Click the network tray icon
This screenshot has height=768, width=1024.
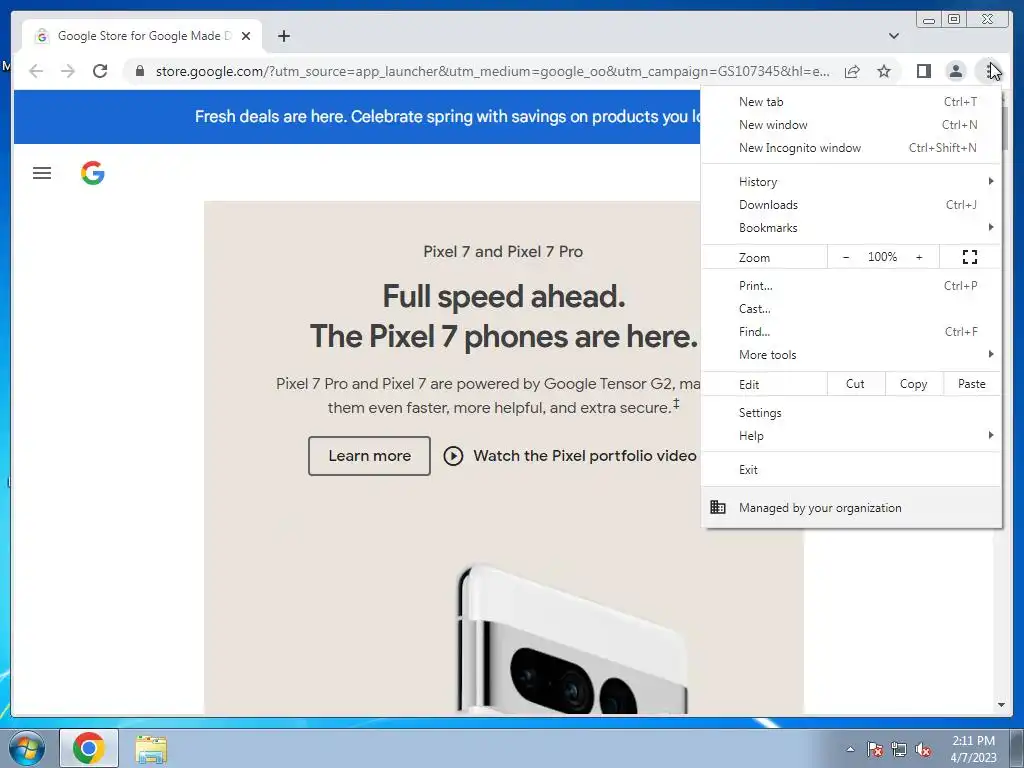899,749
